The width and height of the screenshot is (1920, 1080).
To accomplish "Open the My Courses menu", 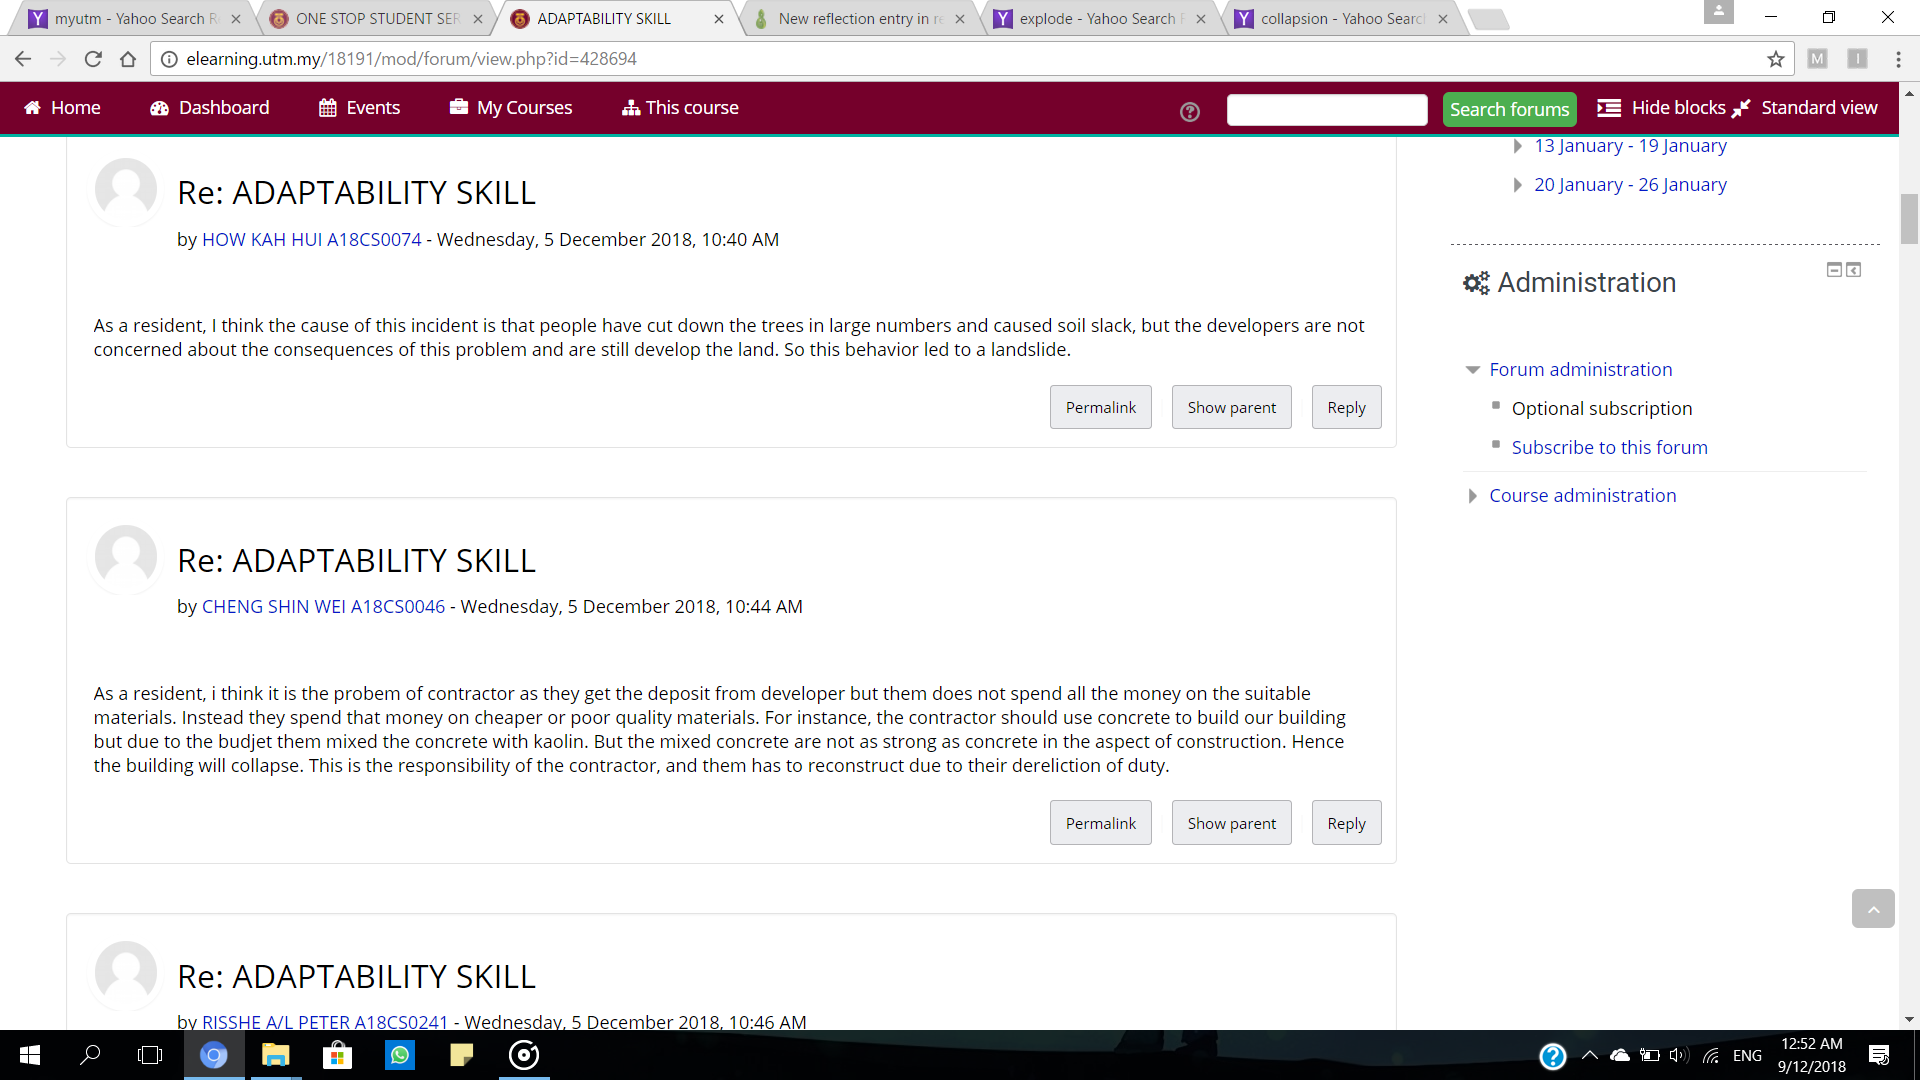I will pyautogui.click(x=511, y=108).
